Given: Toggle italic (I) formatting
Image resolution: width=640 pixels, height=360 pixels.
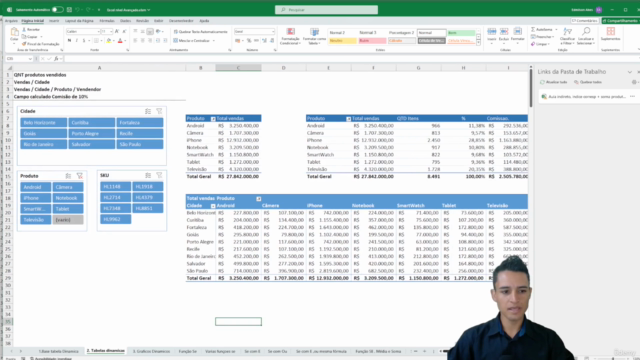Looking at the screenshot, I should pyautogui.click(x=77, y=40).
